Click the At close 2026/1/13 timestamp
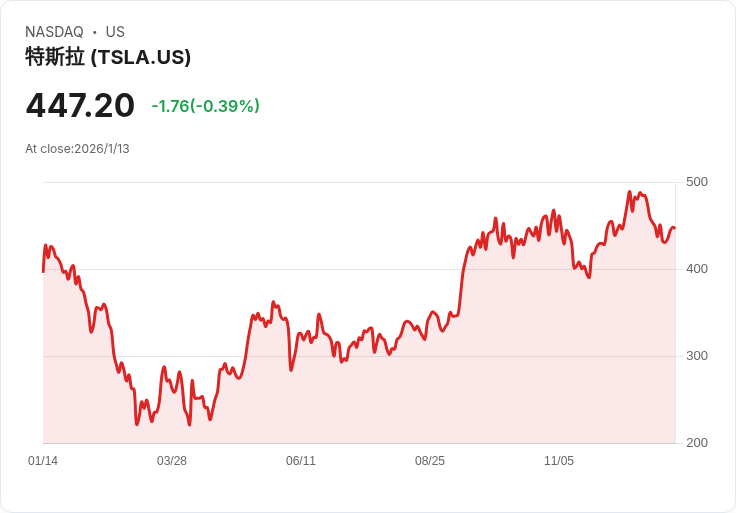This screenshot has height=513, width=736. coord(77,149)
